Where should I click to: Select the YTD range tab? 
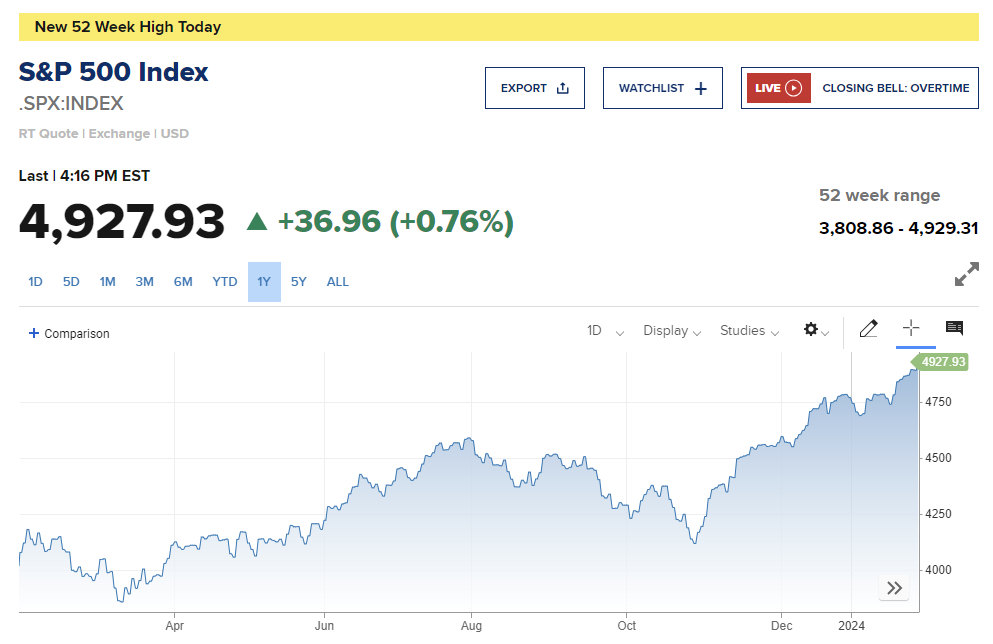click(225, 282)
